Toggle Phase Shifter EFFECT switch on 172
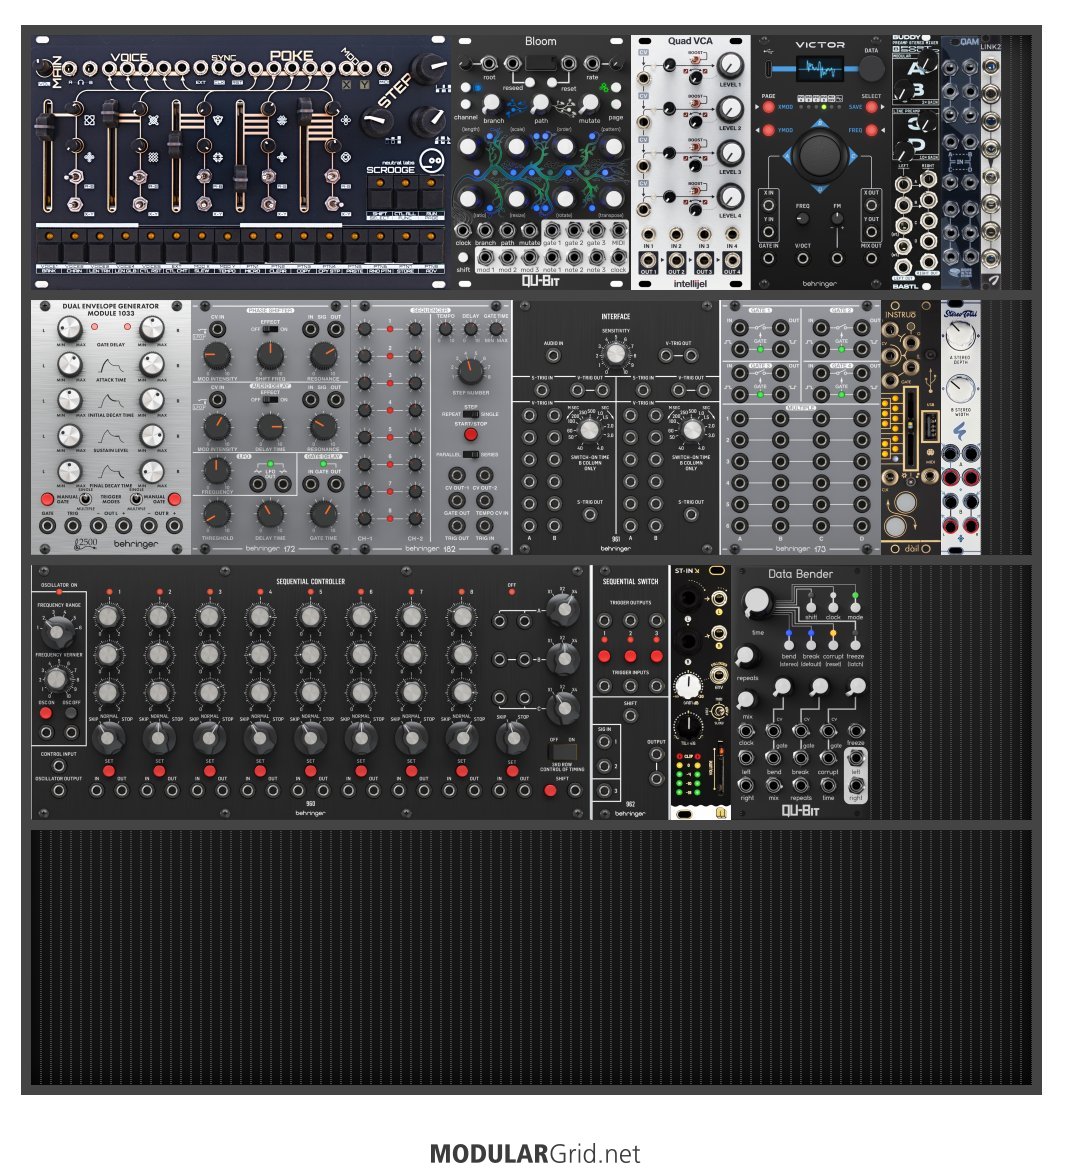 coord(270,329)
